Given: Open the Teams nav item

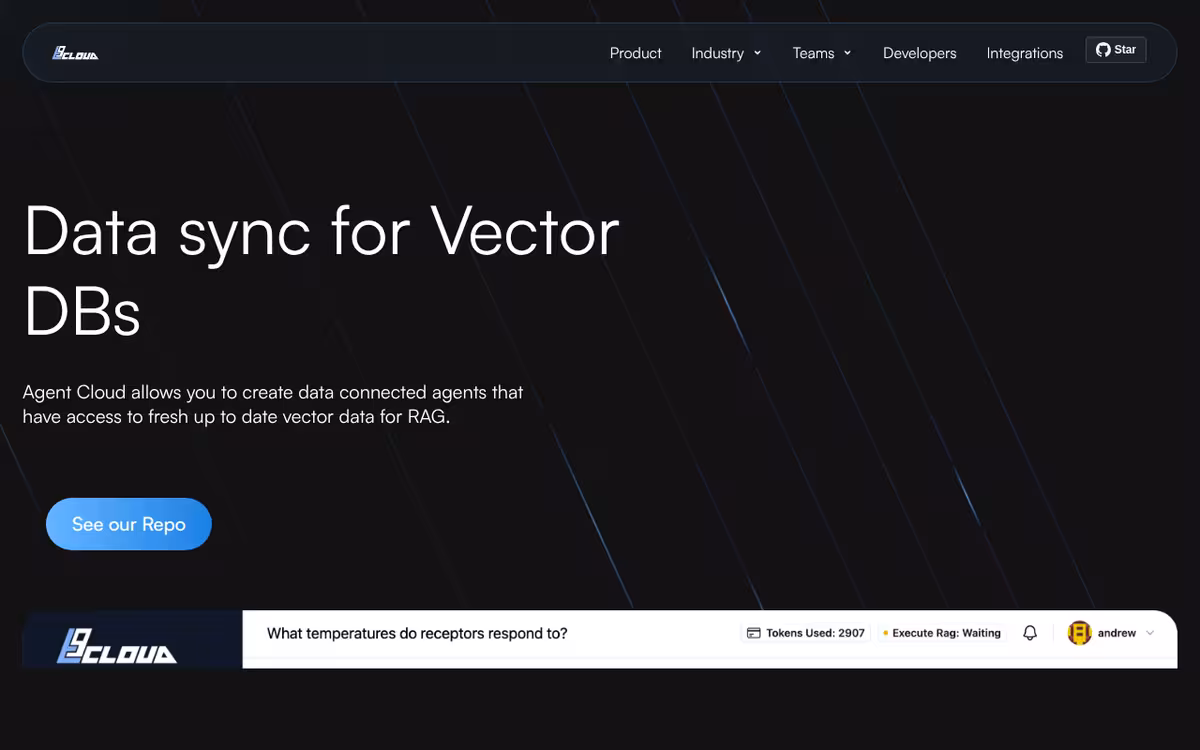Looking at the screenshot, I should pos(813,53).
